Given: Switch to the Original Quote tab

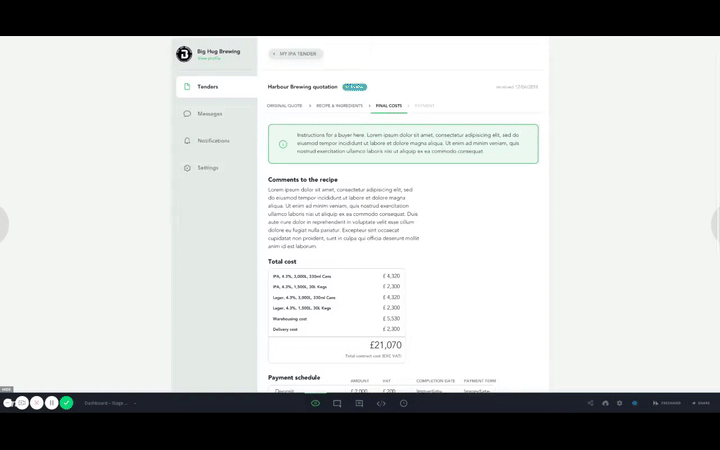Looking at the screenshot, I should (x=285, y=105).
